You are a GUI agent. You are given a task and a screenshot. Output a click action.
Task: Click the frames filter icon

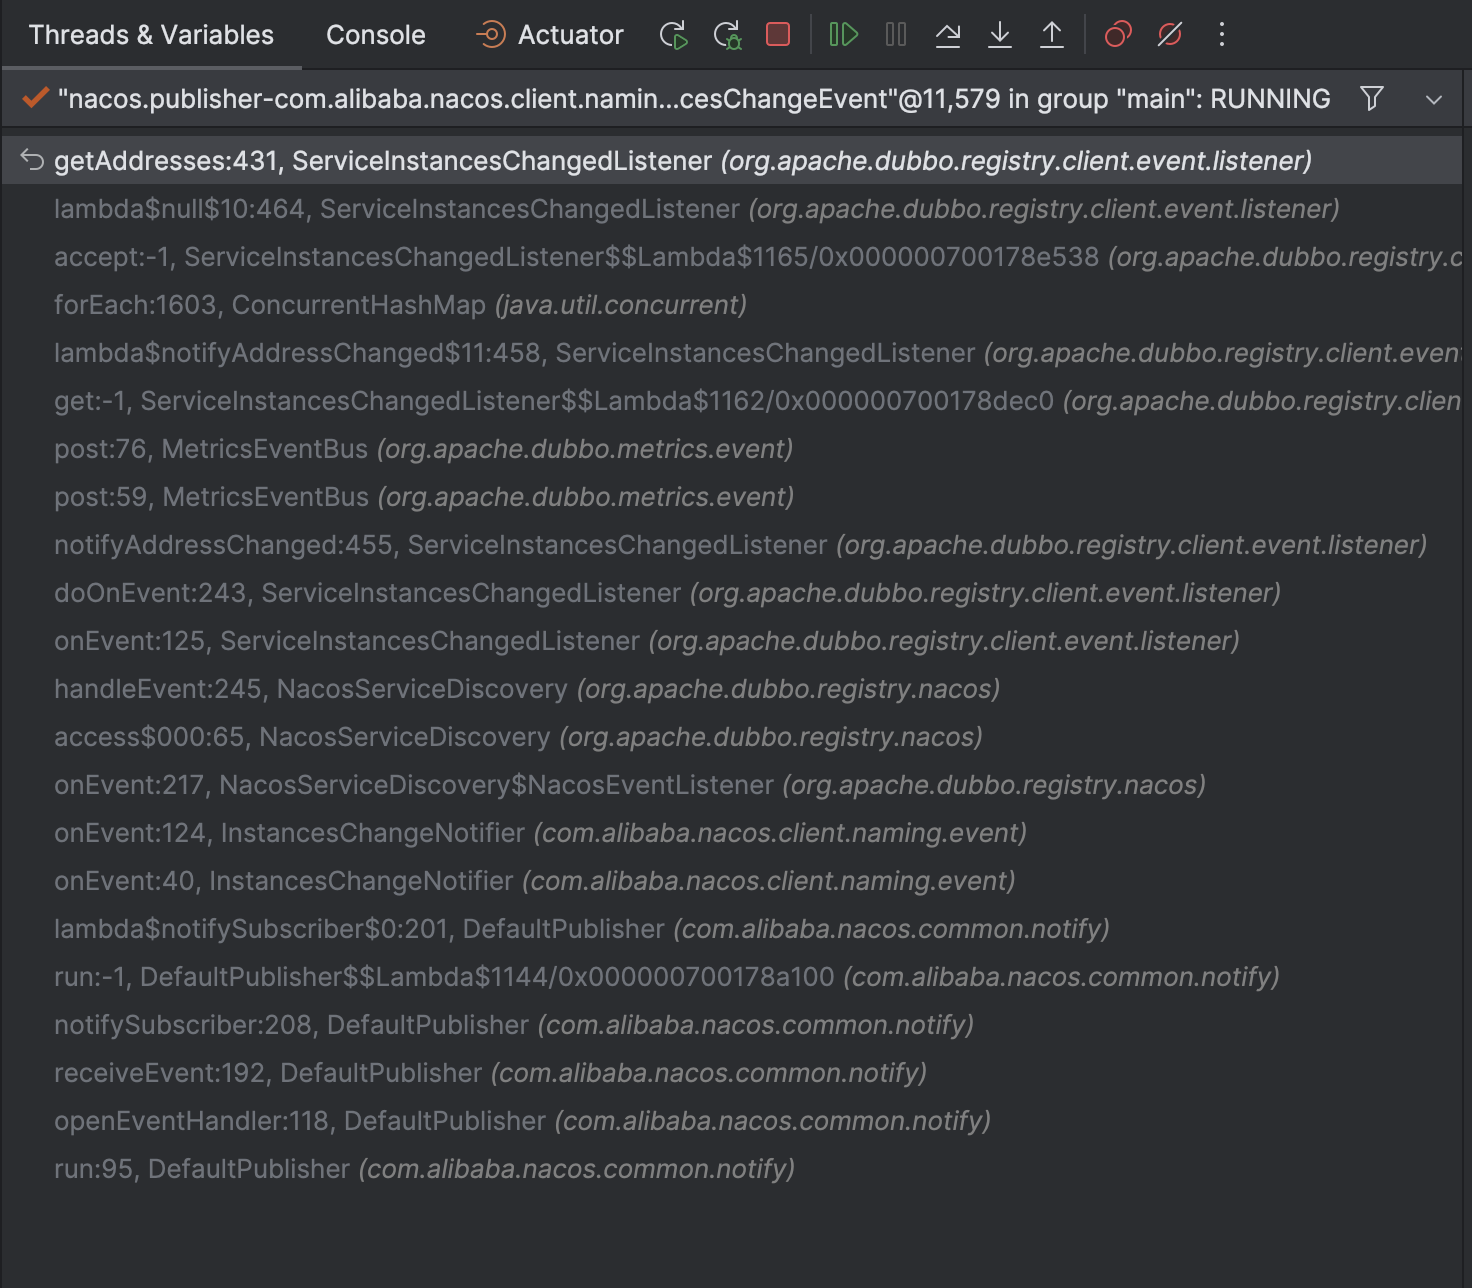[x=1372, y=98]
